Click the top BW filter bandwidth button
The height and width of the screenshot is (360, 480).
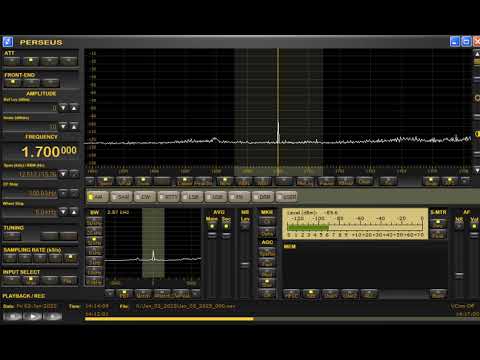[x=94, y=222]
